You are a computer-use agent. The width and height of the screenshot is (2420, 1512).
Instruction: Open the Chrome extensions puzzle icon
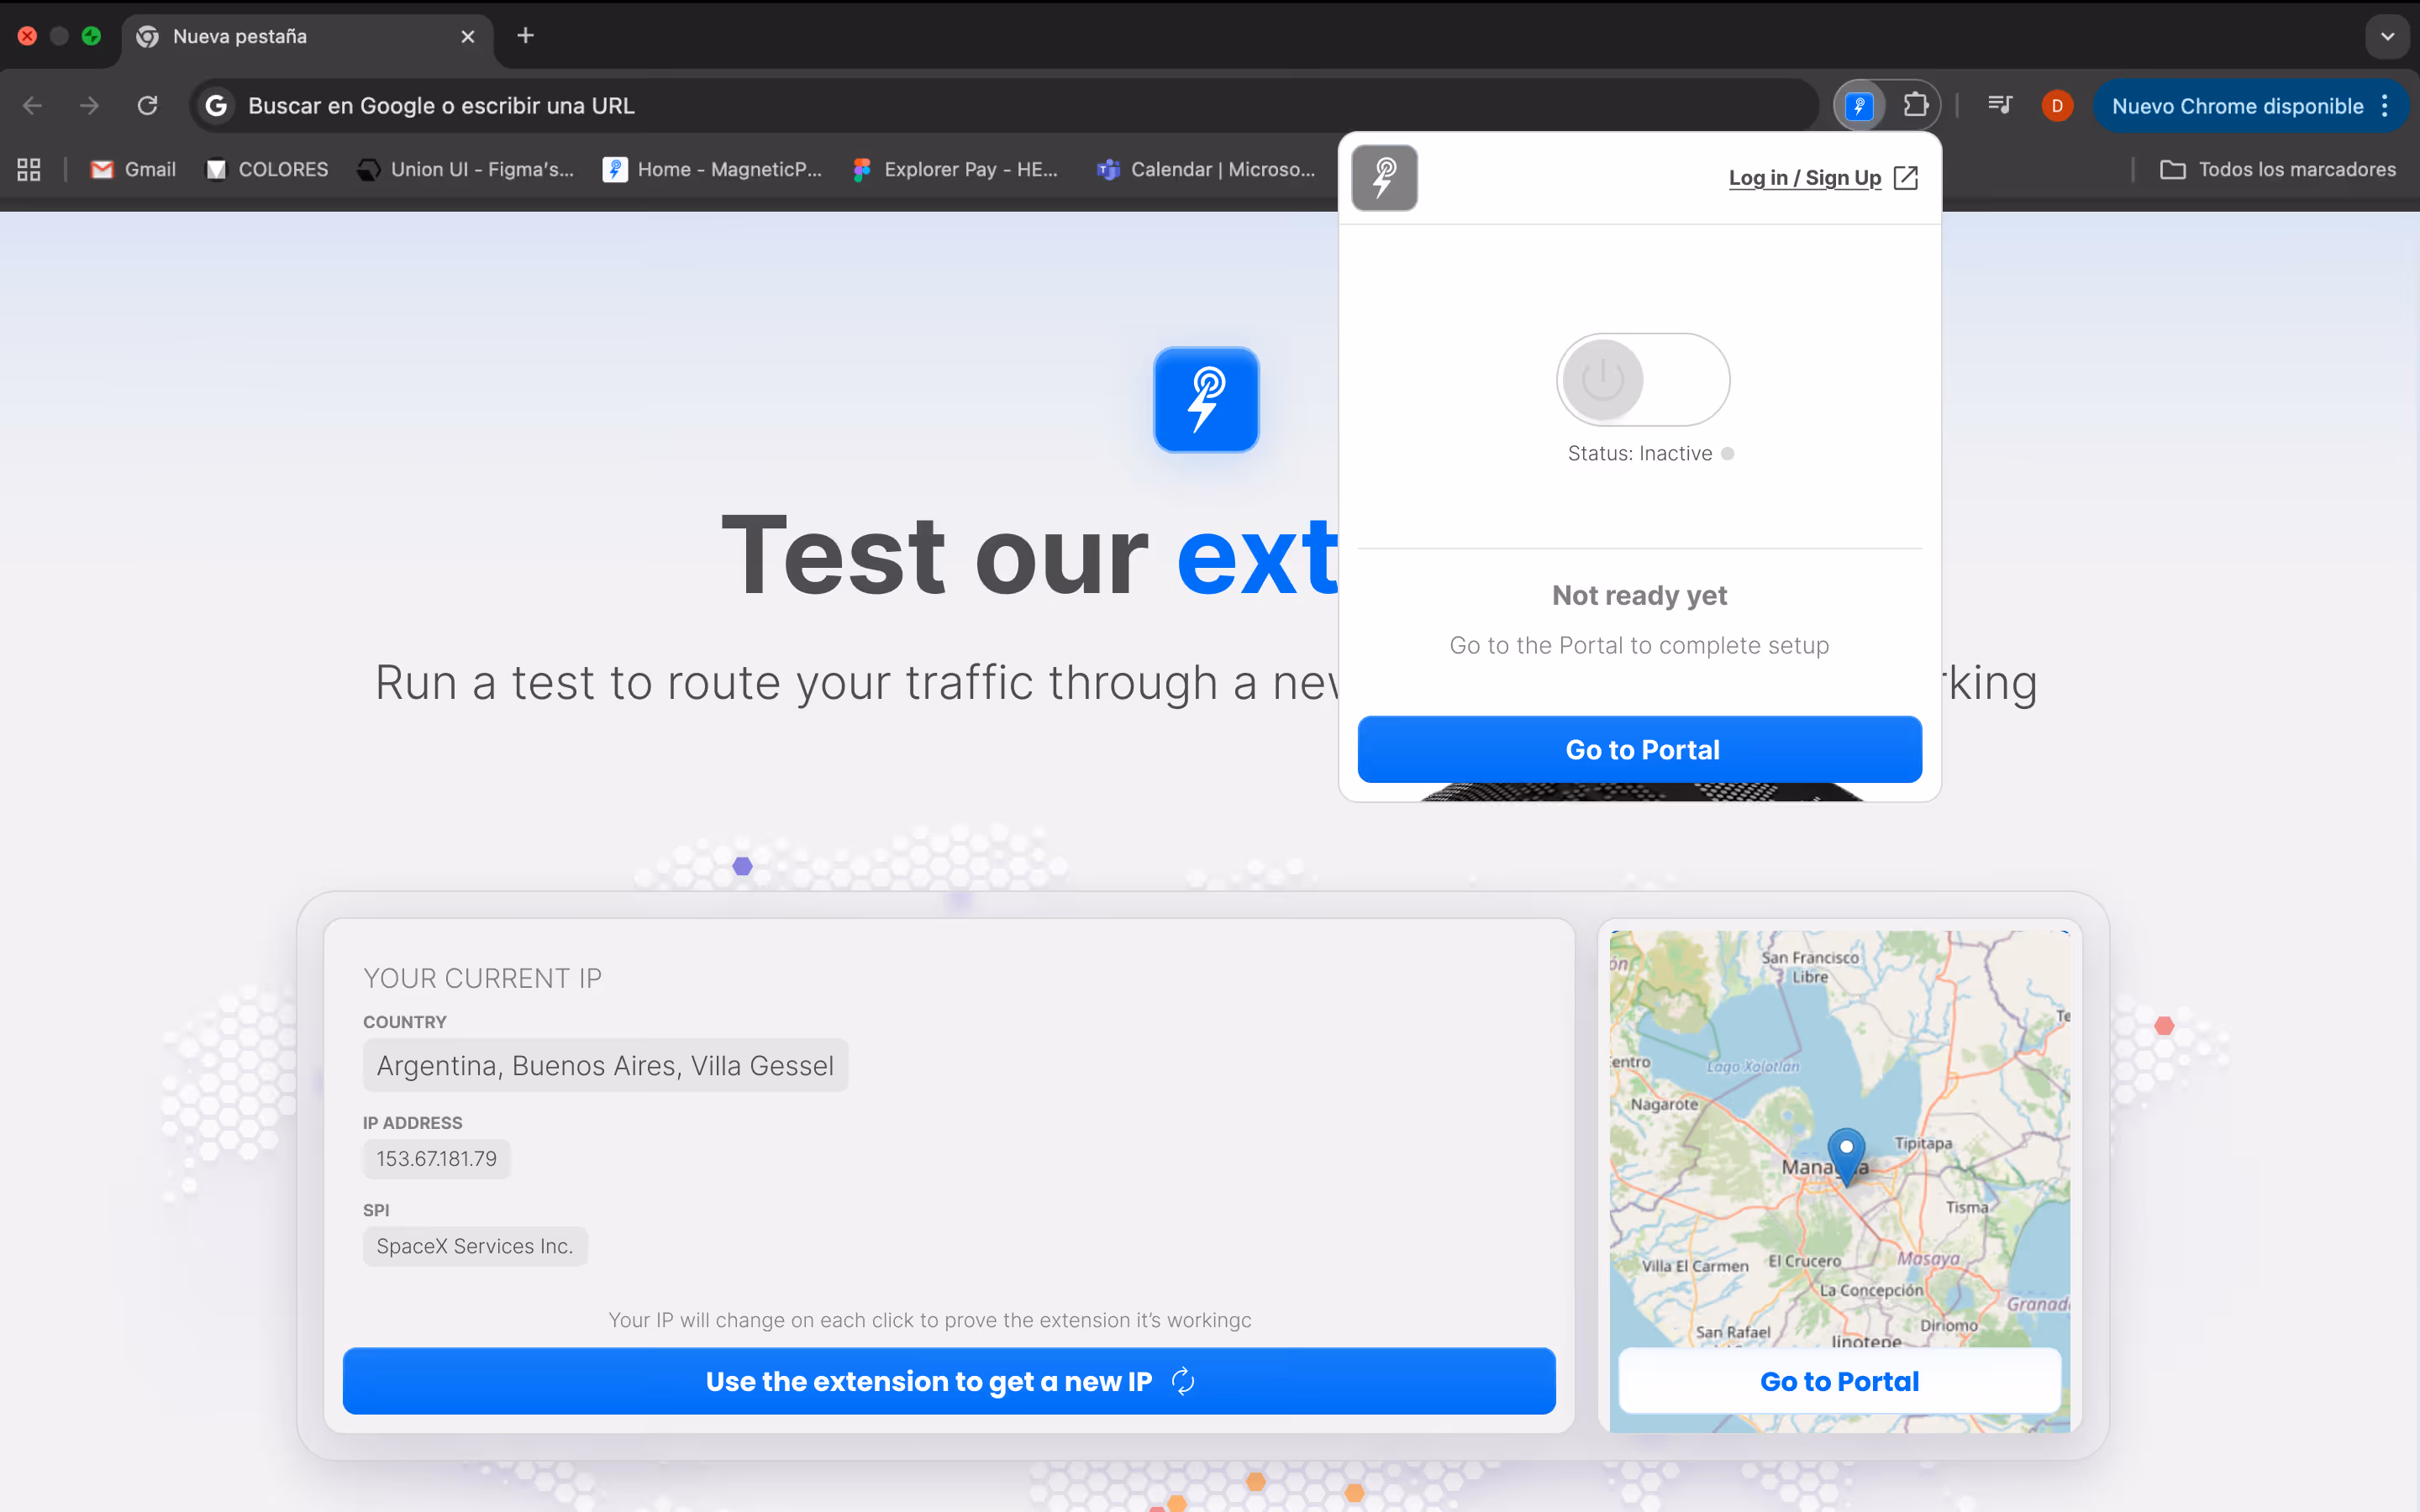click(1915, 105)
